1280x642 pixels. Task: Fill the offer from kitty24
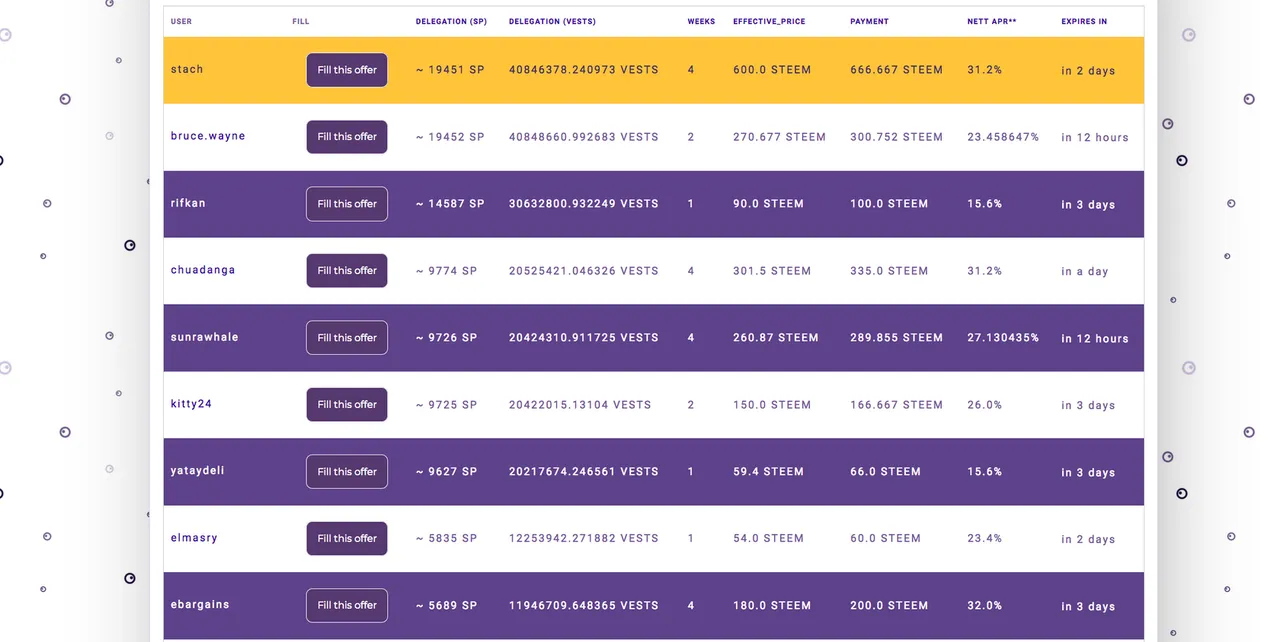tap(347, 405)
